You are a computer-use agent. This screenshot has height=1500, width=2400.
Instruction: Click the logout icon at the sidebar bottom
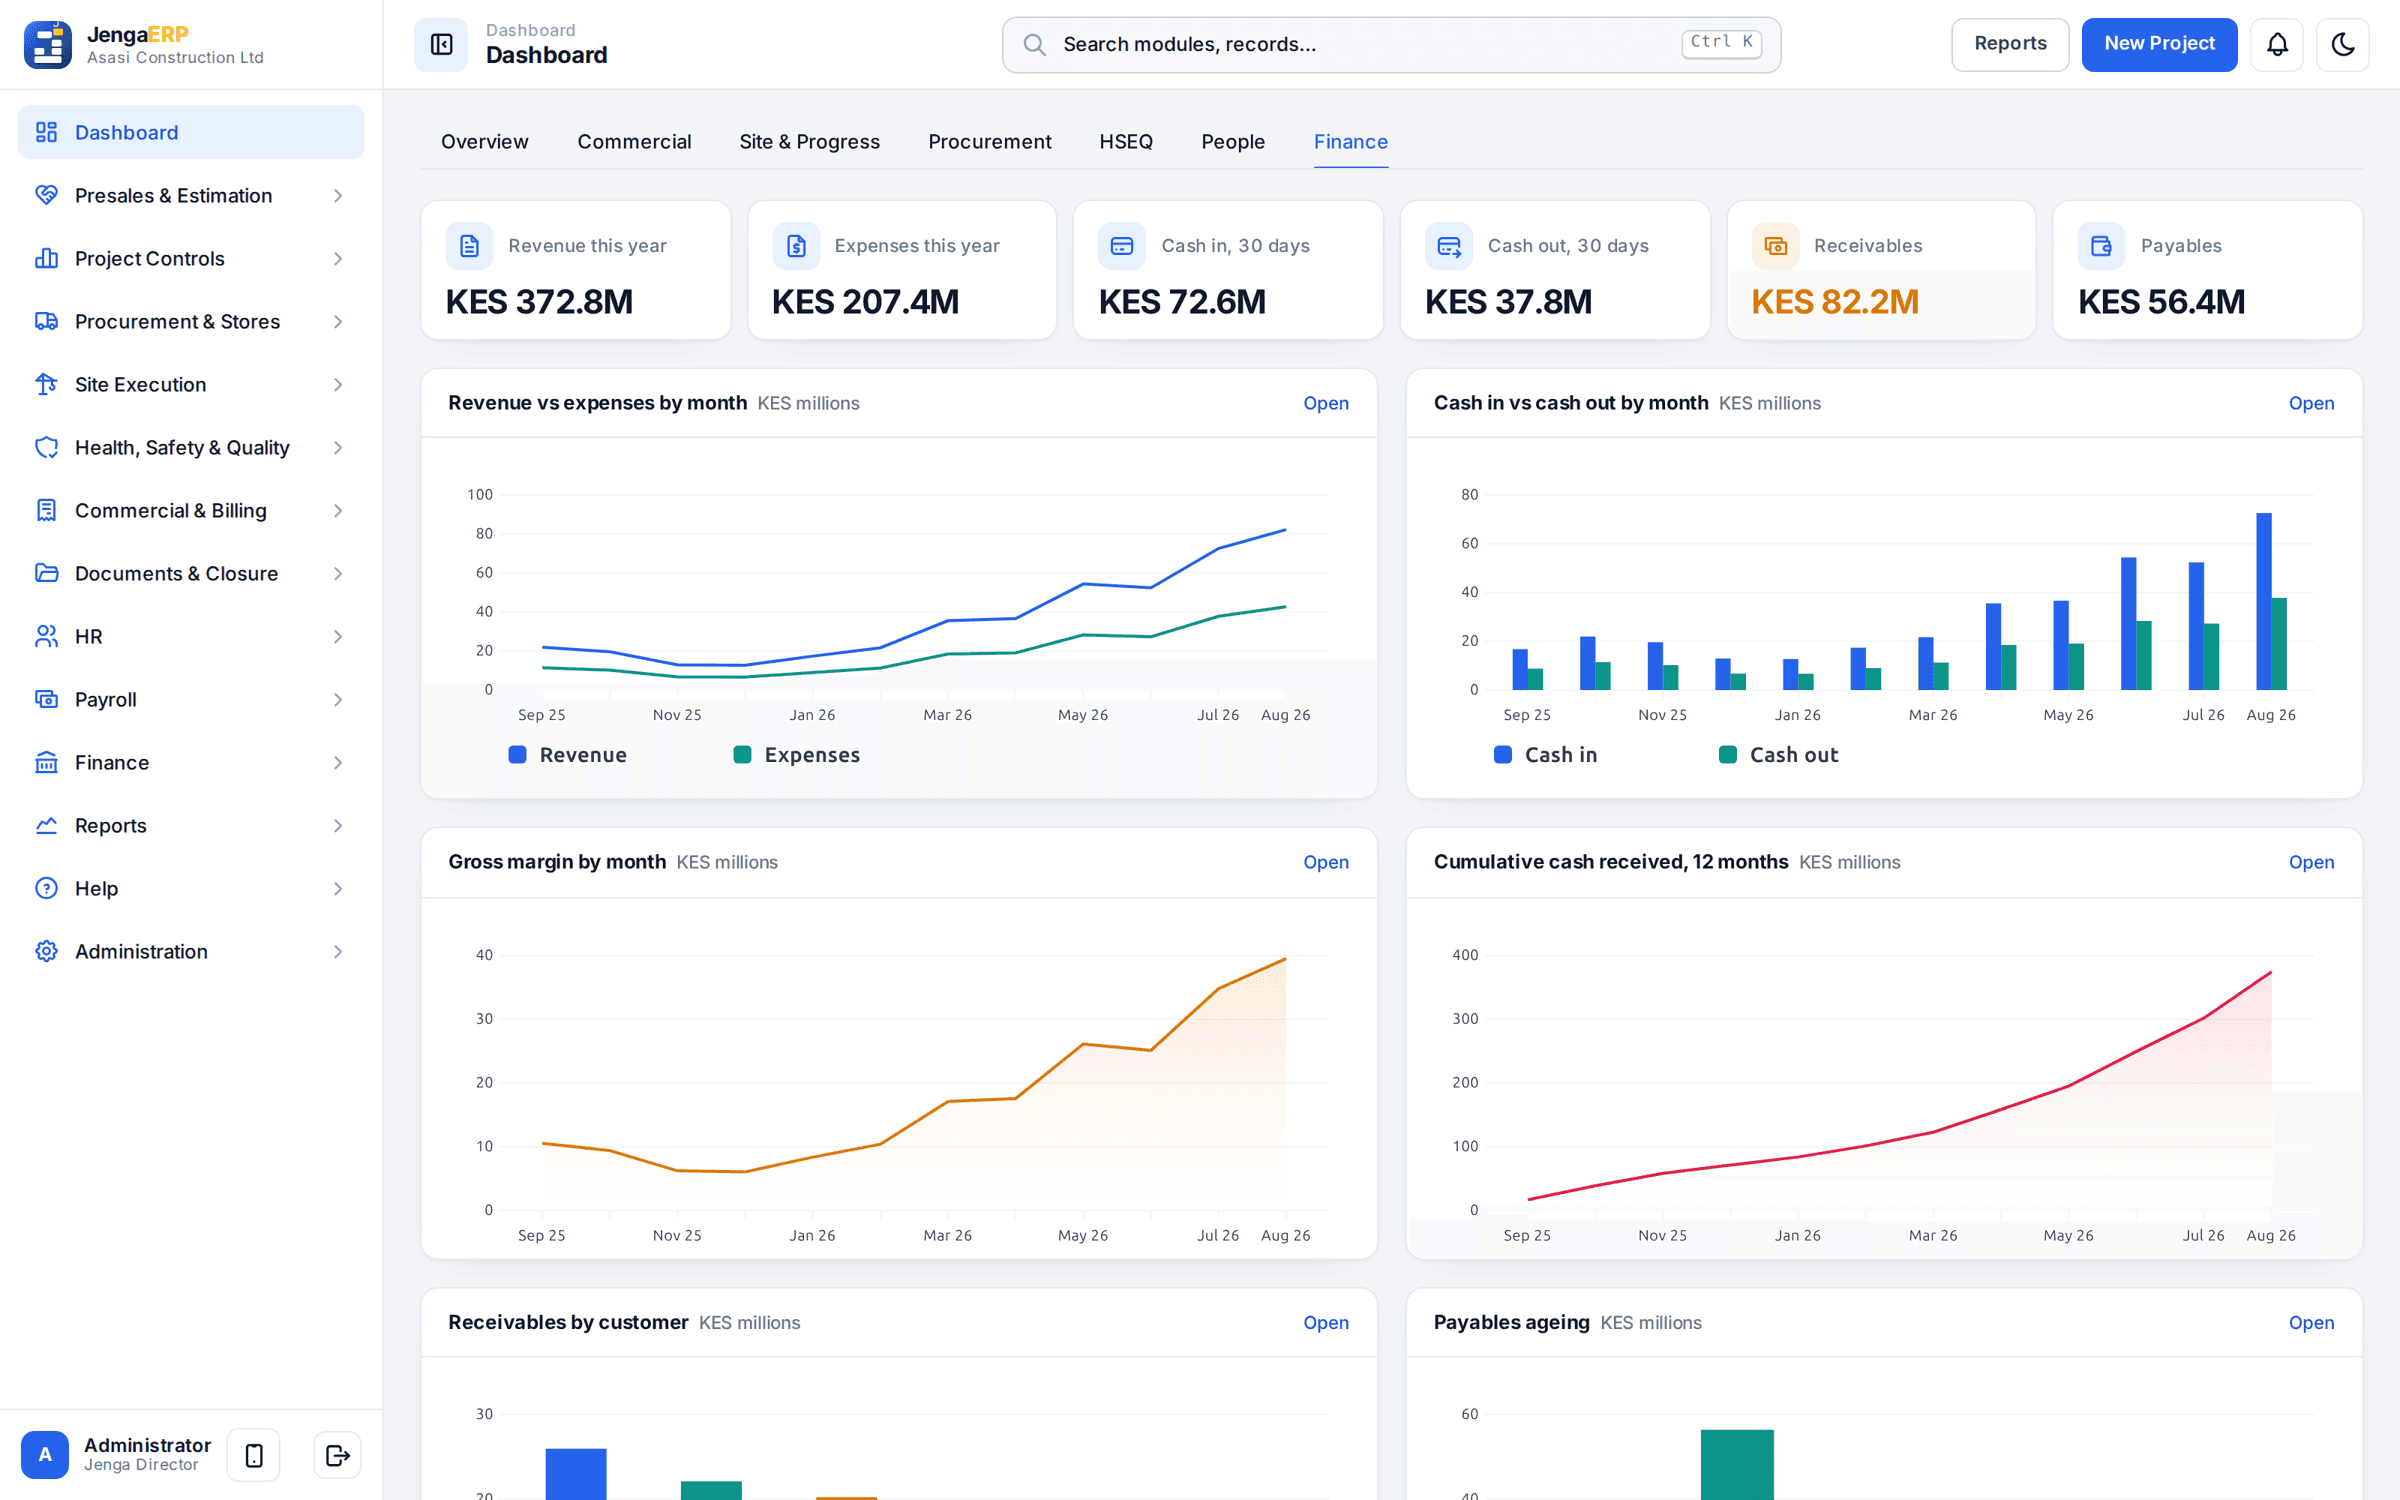pos(337,1455)
